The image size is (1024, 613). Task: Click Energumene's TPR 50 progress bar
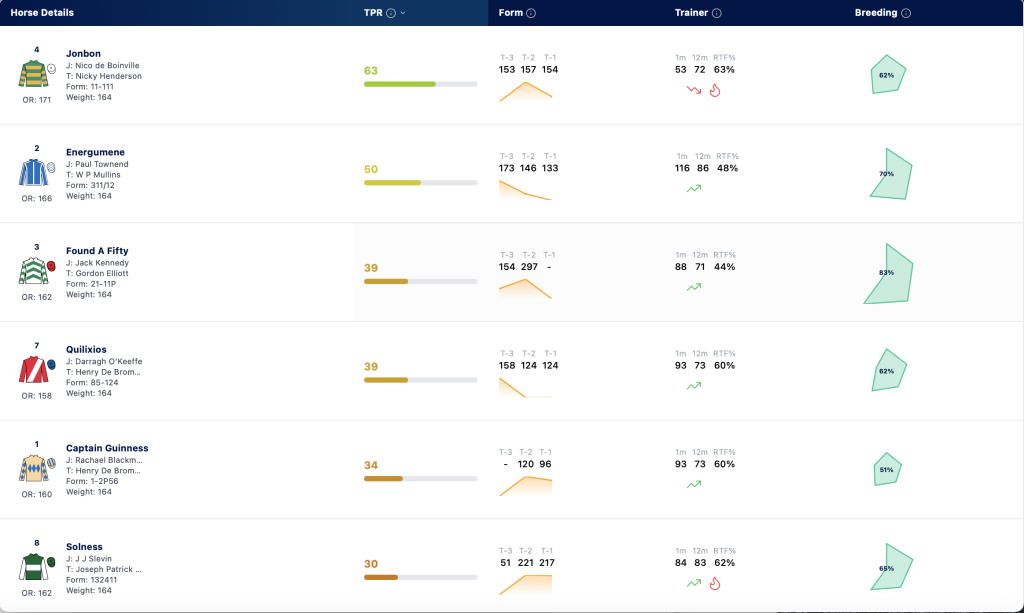(x=421, y=183)
